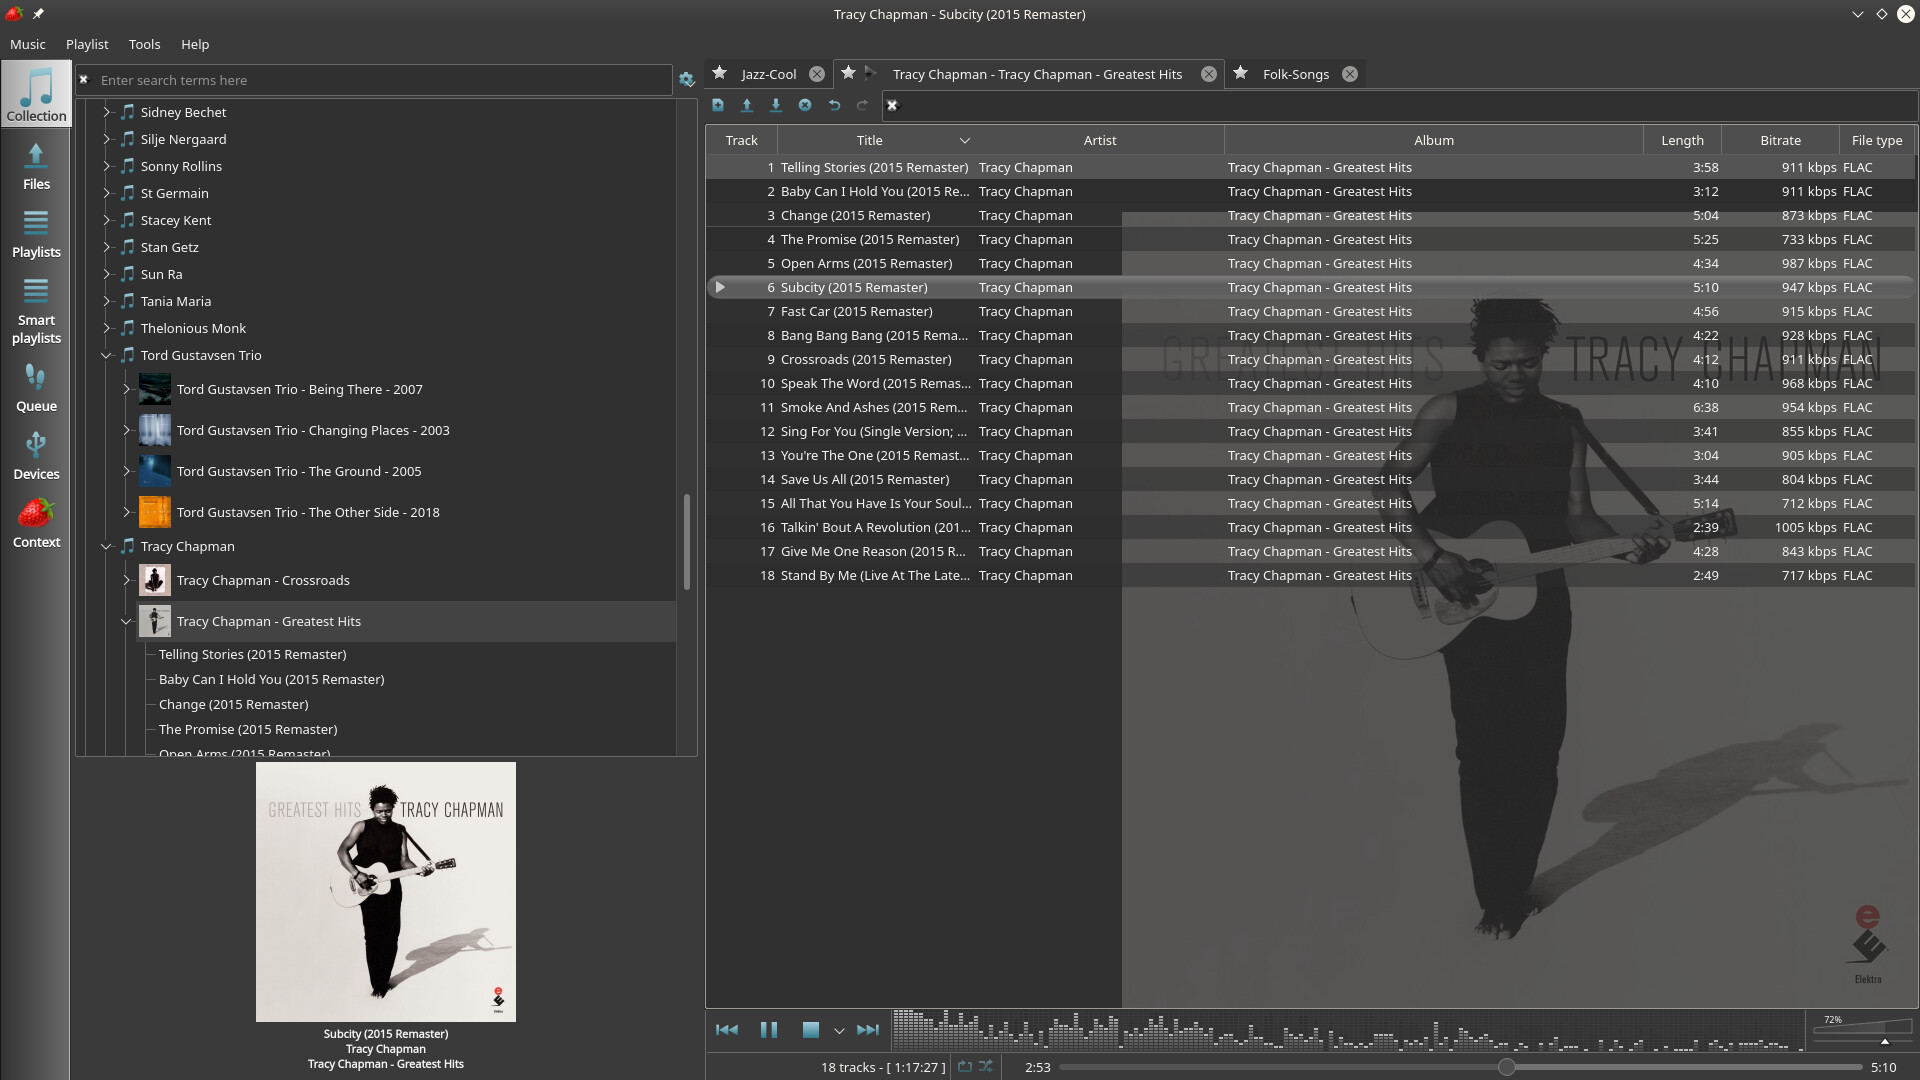The image size is (1920, 1080).
Task: Click the load playlist upload-arrow icon
Action: click(746, 105)
